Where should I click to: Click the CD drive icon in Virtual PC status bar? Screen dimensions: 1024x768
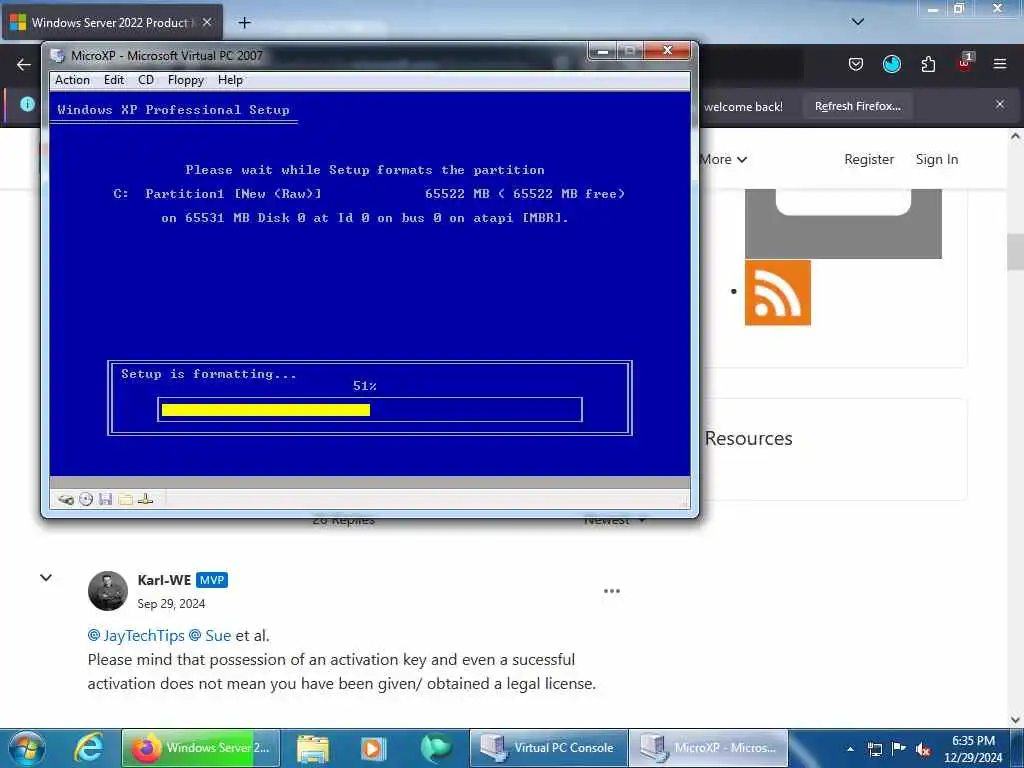click(x=86, y=500)
